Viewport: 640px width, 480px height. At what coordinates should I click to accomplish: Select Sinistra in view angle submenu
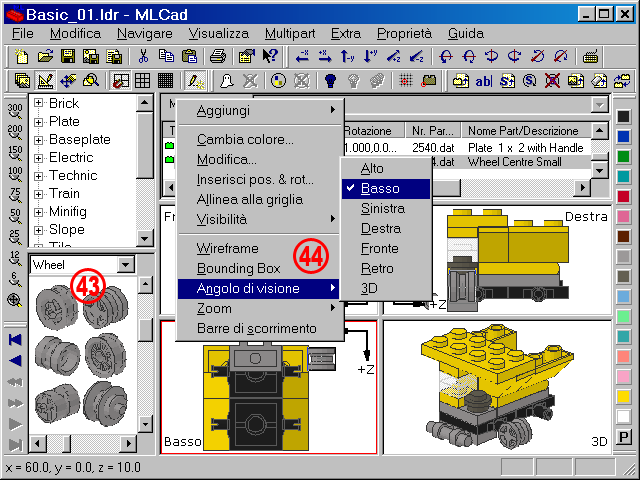tap(386, 209)
